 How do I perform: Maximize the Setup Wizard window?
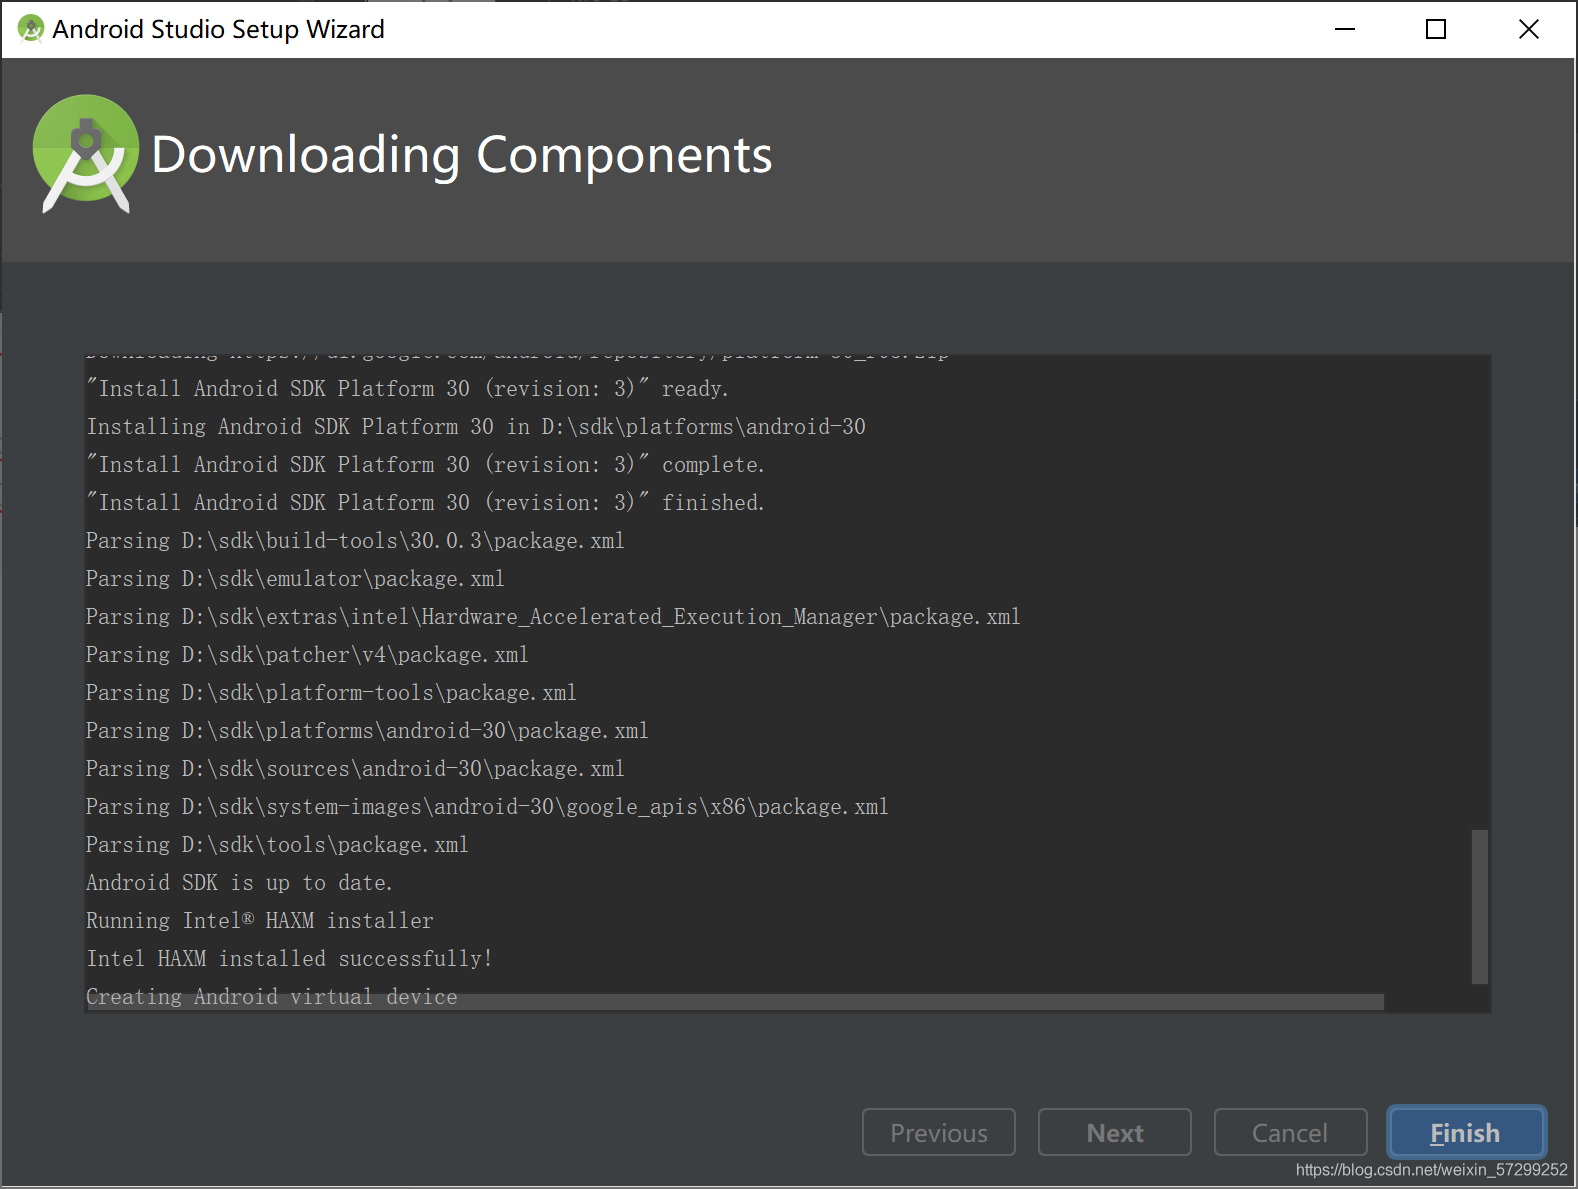tap(1436, 29)
